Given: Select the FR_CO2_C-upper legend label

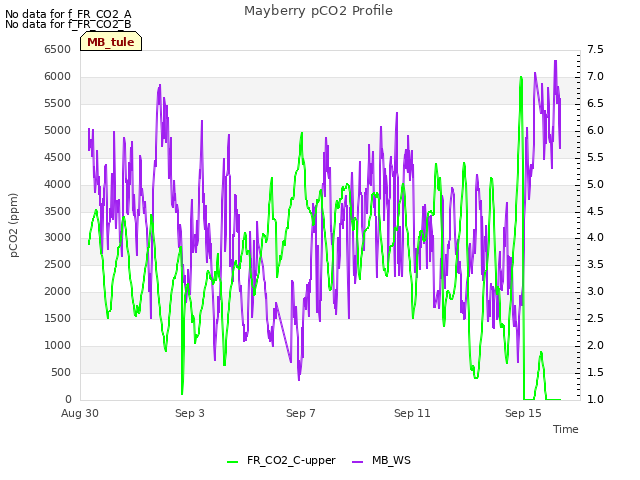Looking at the screenshot, I should pyautogui.click(x=291, y=460).
